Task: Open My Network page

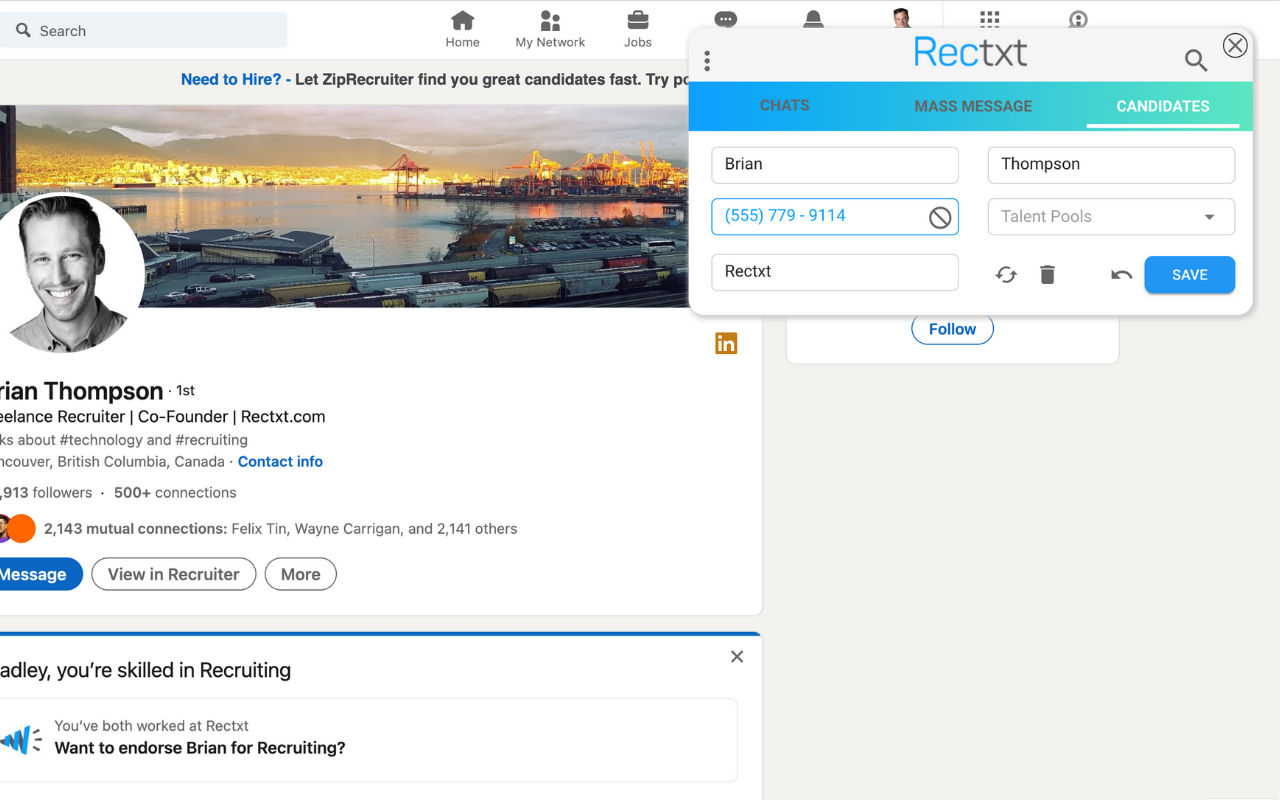Action: click(550, 29)
